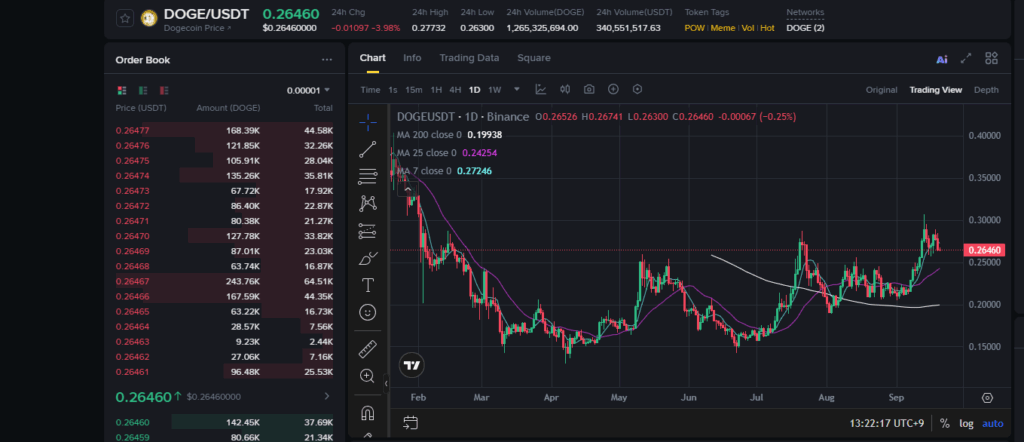Show only sell orders red view icon
Image resolution: width=1024 pixels, height=442 pixels.
click(164, 90)
